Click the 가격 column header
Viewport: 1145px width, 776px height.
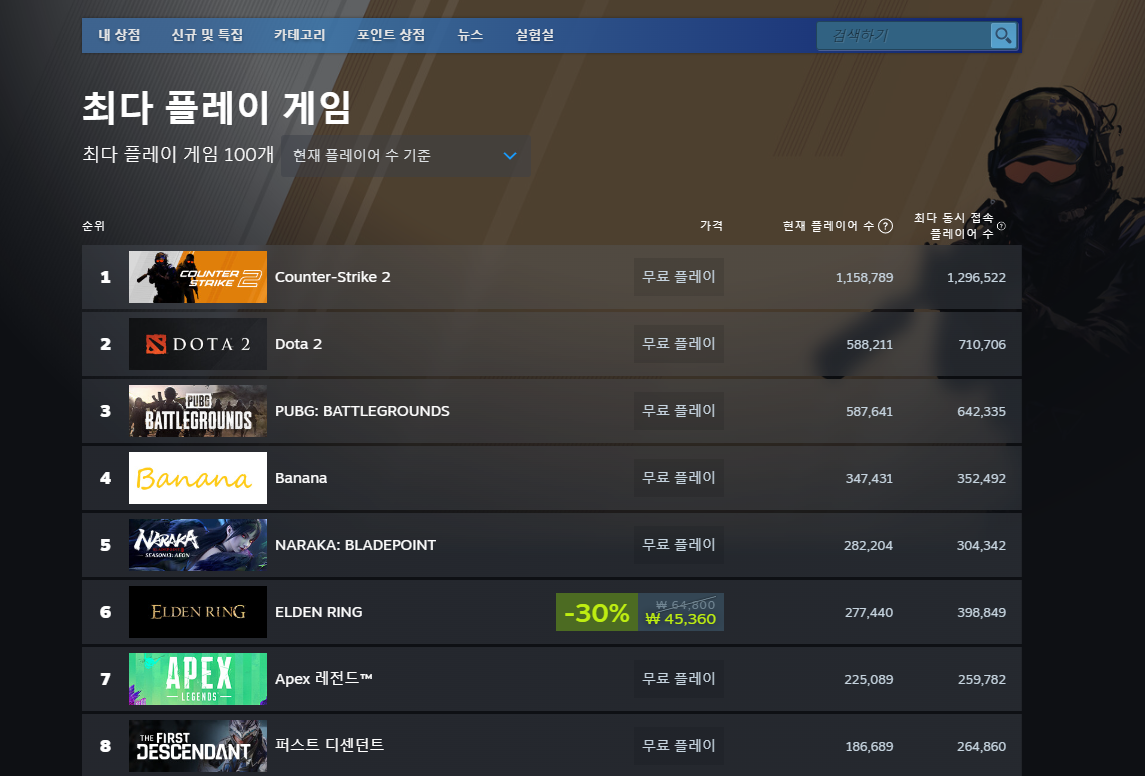click(711, 226)
